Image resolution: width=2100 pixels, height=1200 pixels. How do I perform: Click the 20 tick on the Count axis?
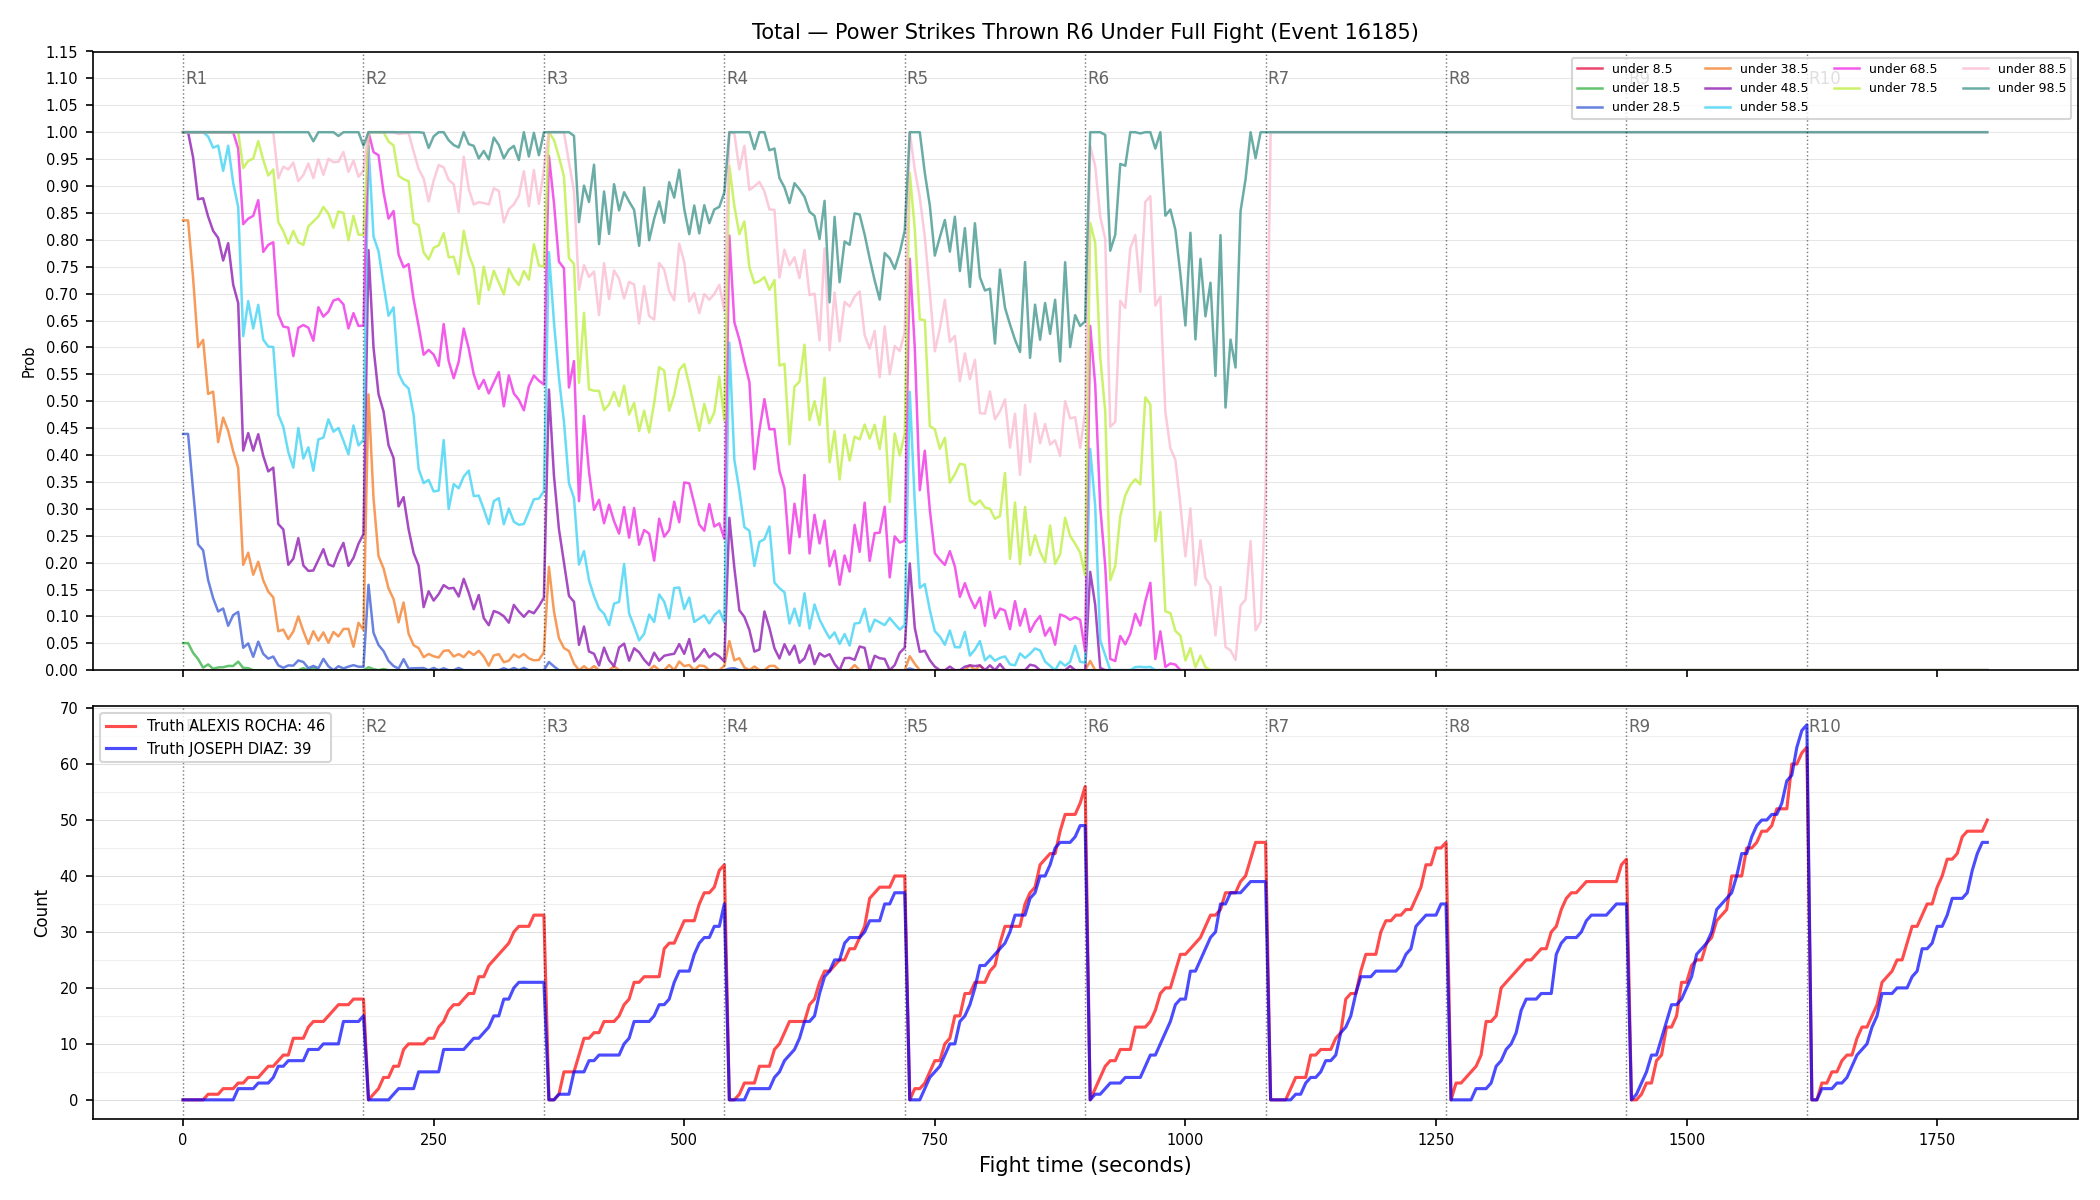(x=69, y=988)
